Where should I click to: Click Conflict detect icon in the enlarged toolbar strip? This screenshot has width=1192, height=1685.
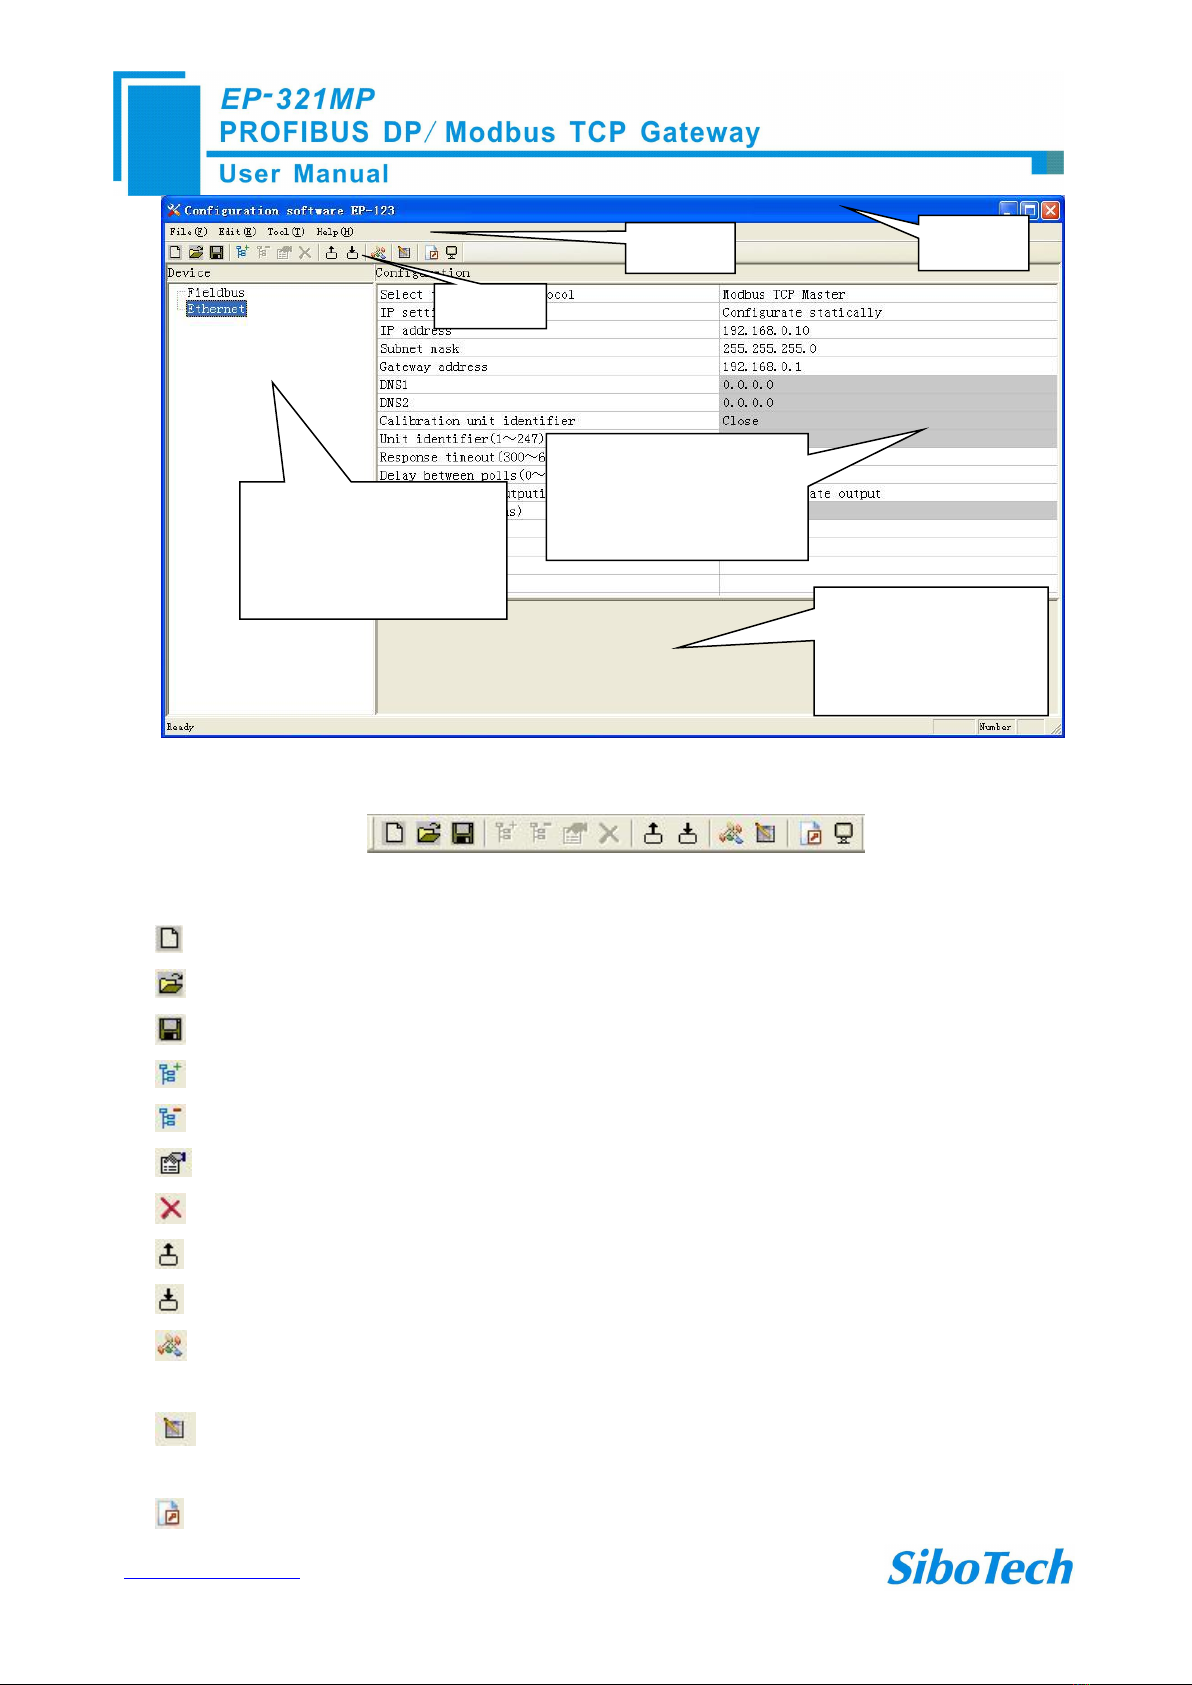pos(765,833)
